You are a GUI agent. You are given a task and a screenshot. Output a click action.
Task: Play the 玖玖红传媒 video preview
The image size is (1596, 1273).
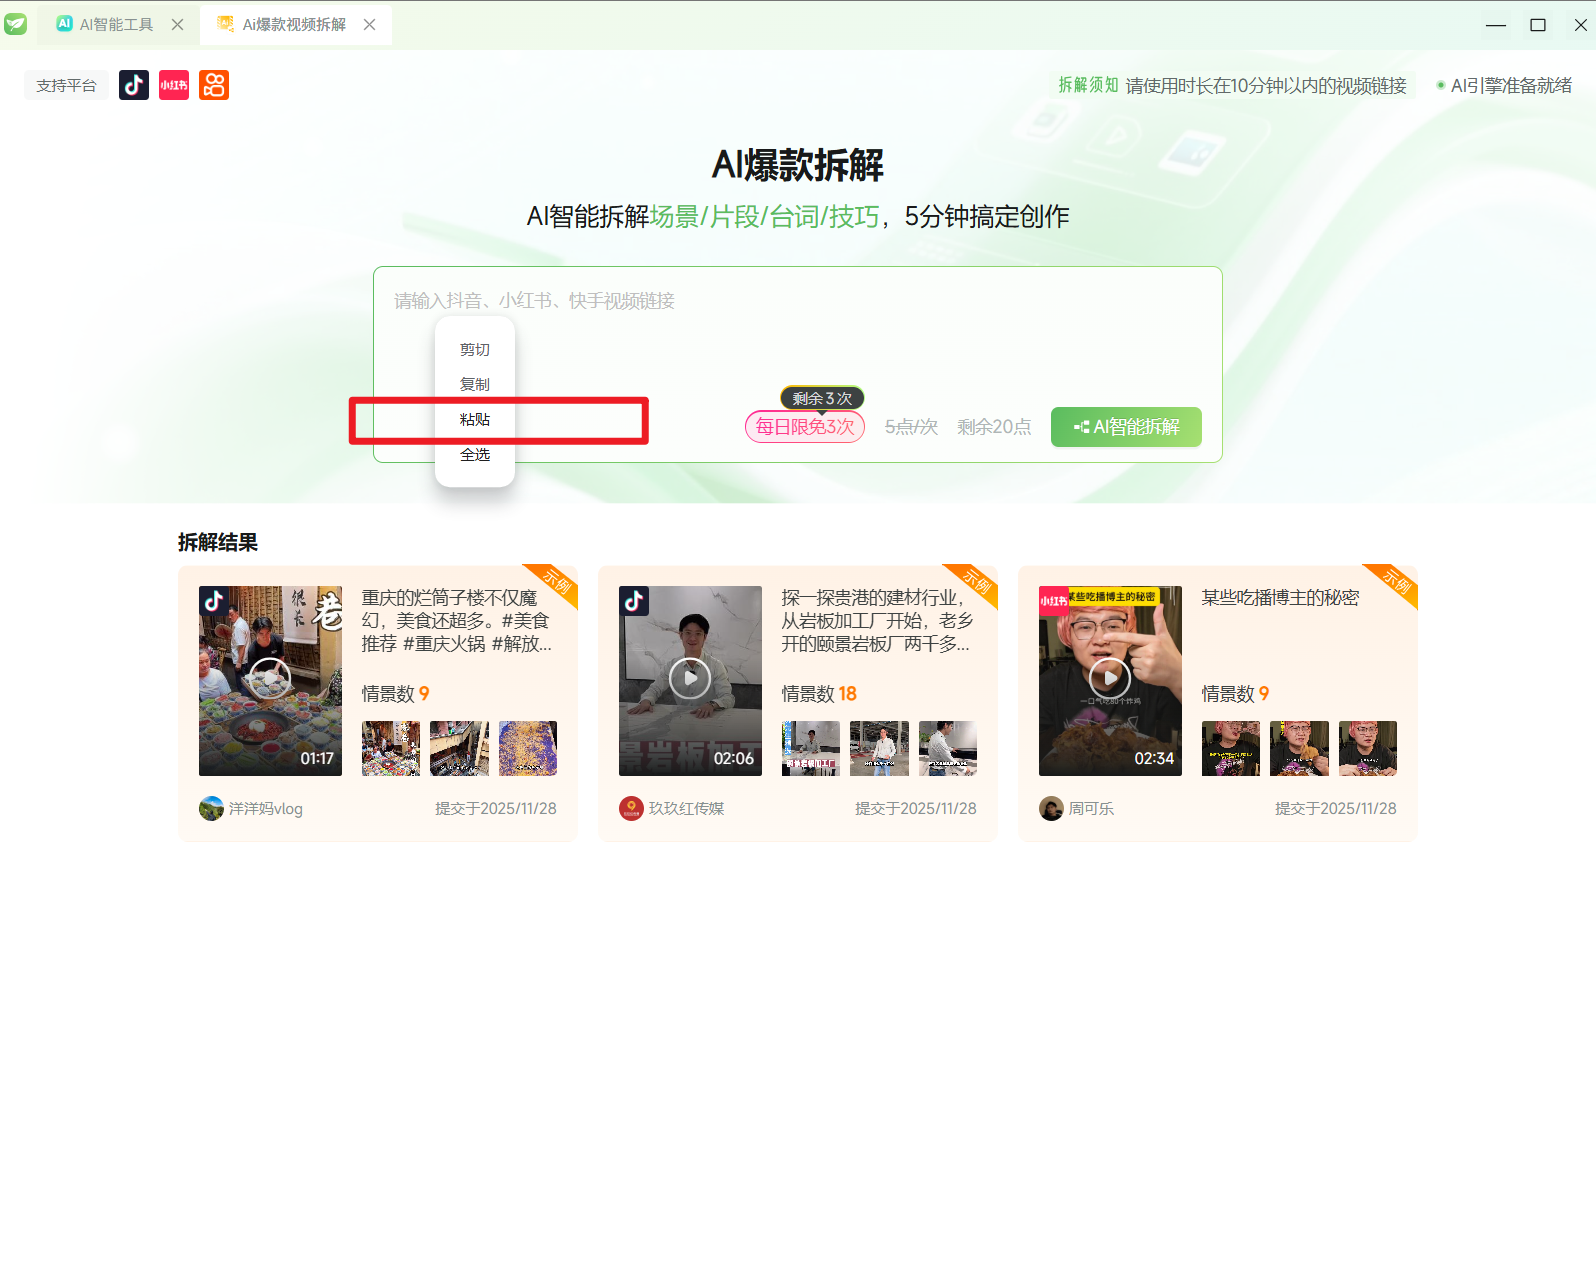(x=690, y=679)
